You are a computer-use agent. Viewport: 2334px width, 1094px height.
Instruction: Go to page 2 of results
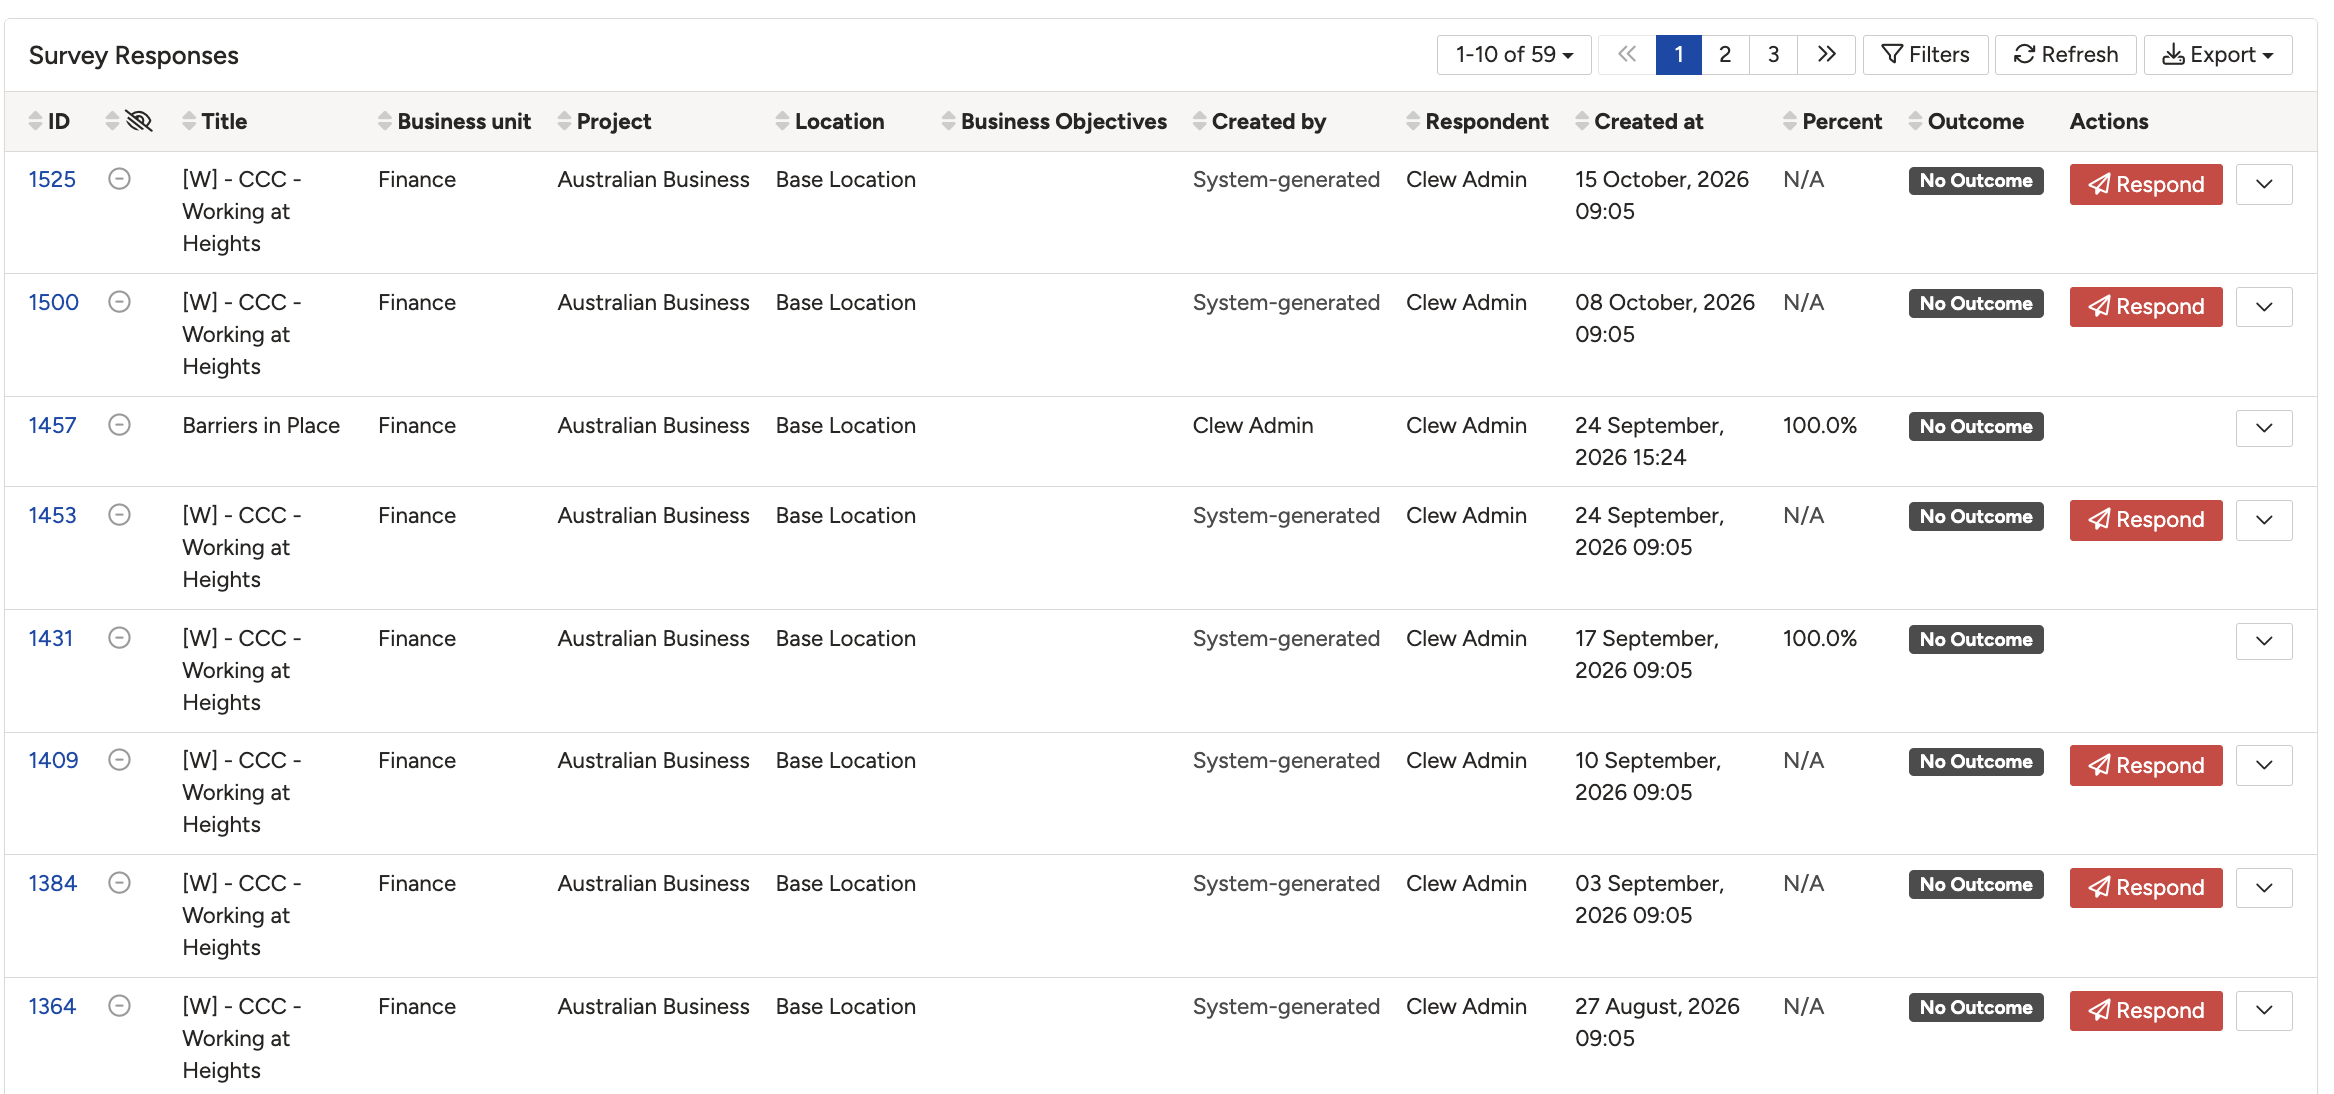[x=1725, y=54]
